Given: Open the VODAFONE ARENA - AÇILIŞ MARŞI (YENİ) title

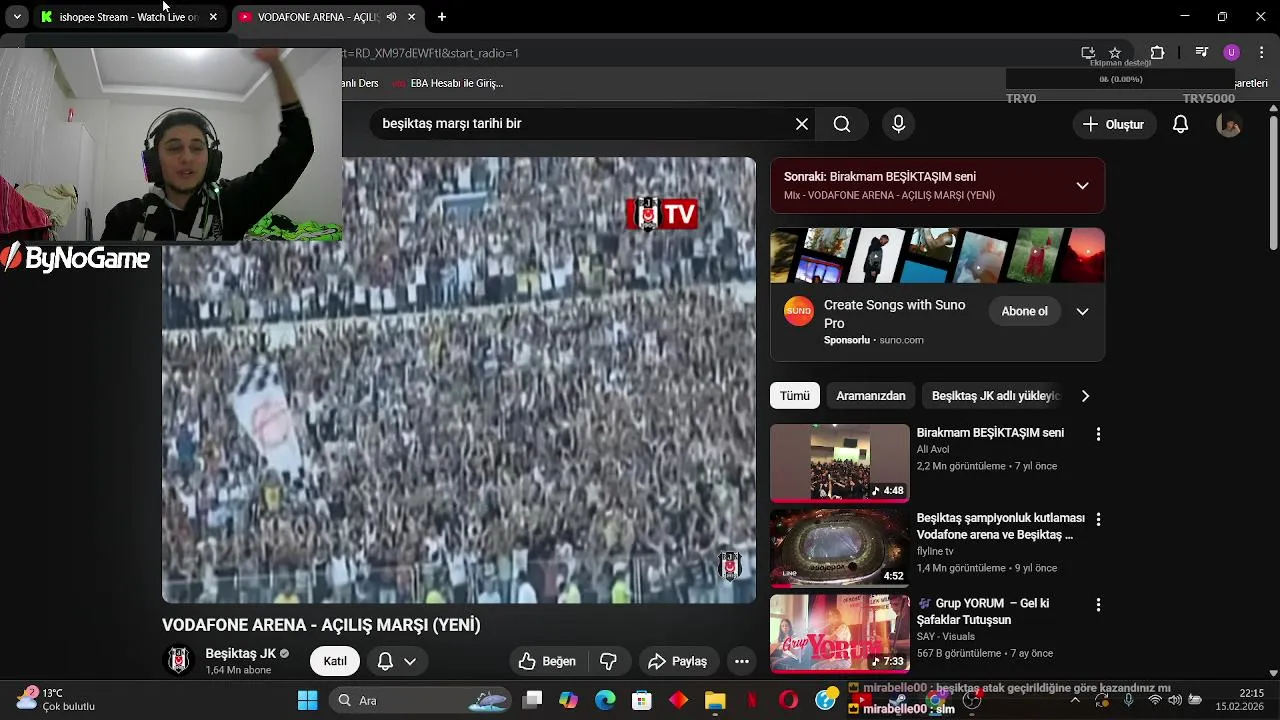Looking at the screenshot, I should 321,625.
